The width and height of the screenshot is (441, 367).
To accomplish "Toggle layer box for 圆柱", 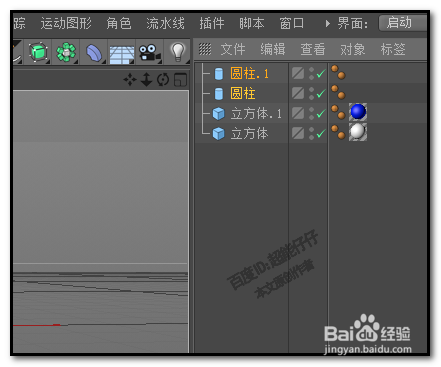I will point(298,93).
